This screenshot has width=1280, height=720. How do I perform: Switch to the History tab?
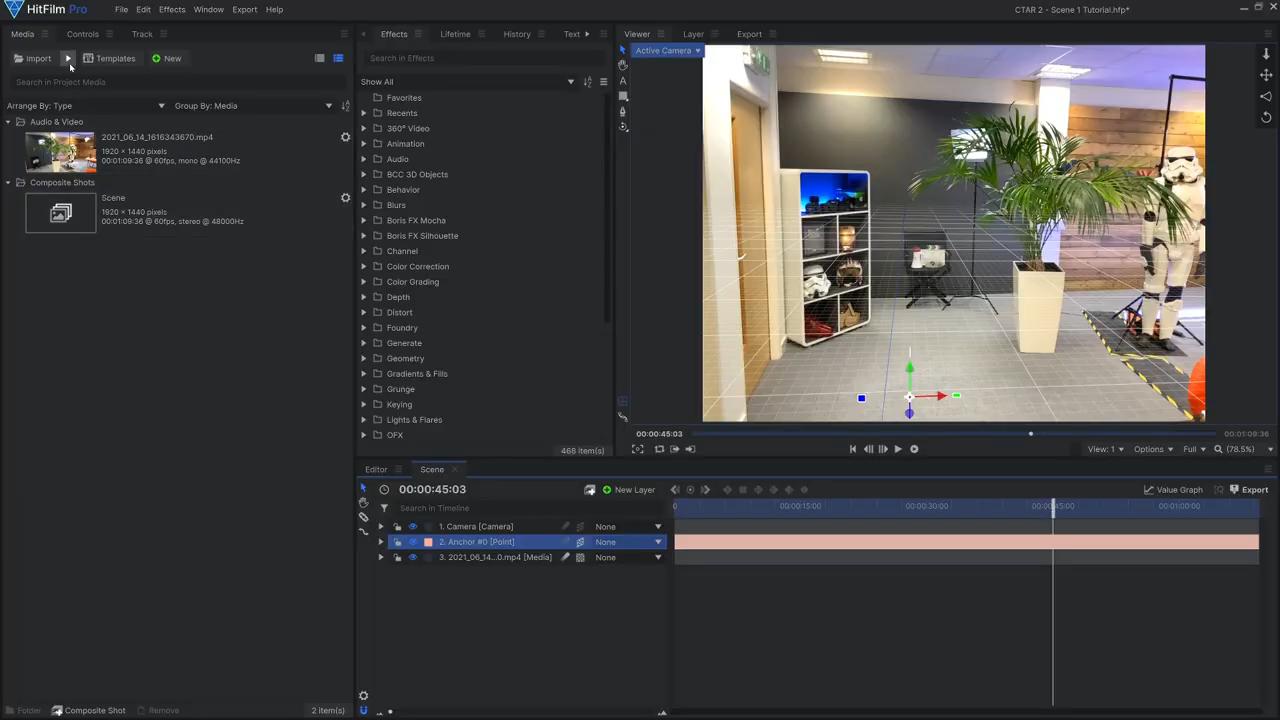[x=517, y=34]
